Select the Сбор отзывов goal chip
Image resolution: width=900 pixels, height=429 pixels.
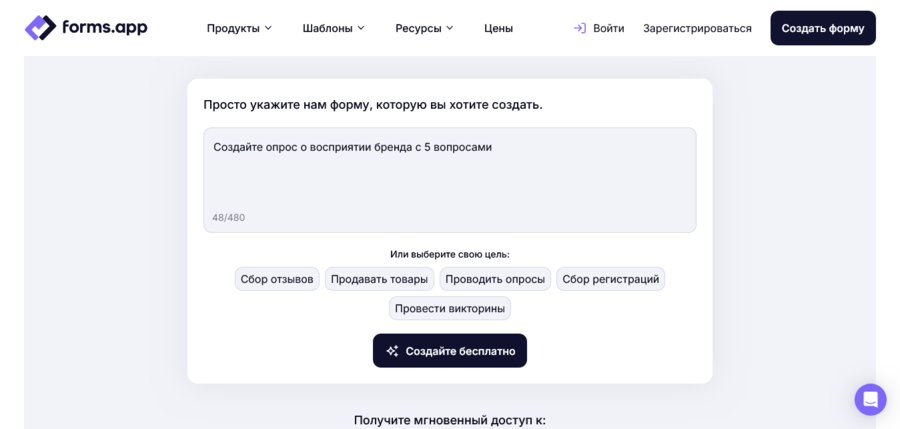(x=277, y=279)
